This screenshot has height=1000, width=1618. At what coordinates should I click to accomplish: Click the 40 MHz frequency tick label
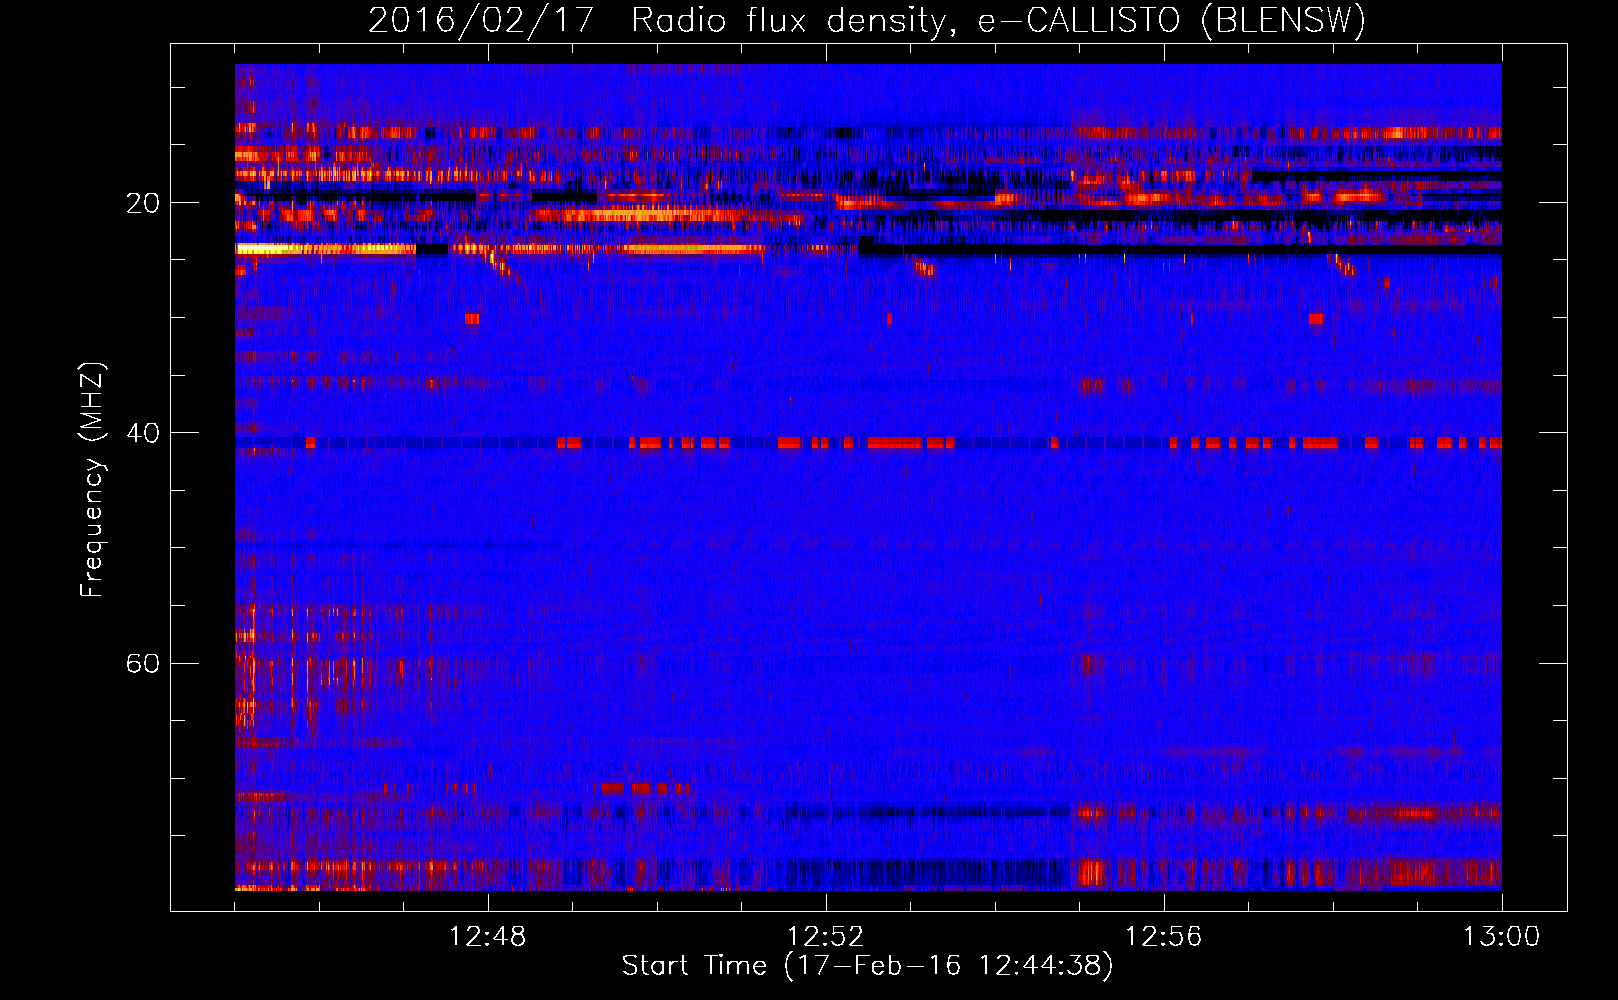(x=142, y=433)
